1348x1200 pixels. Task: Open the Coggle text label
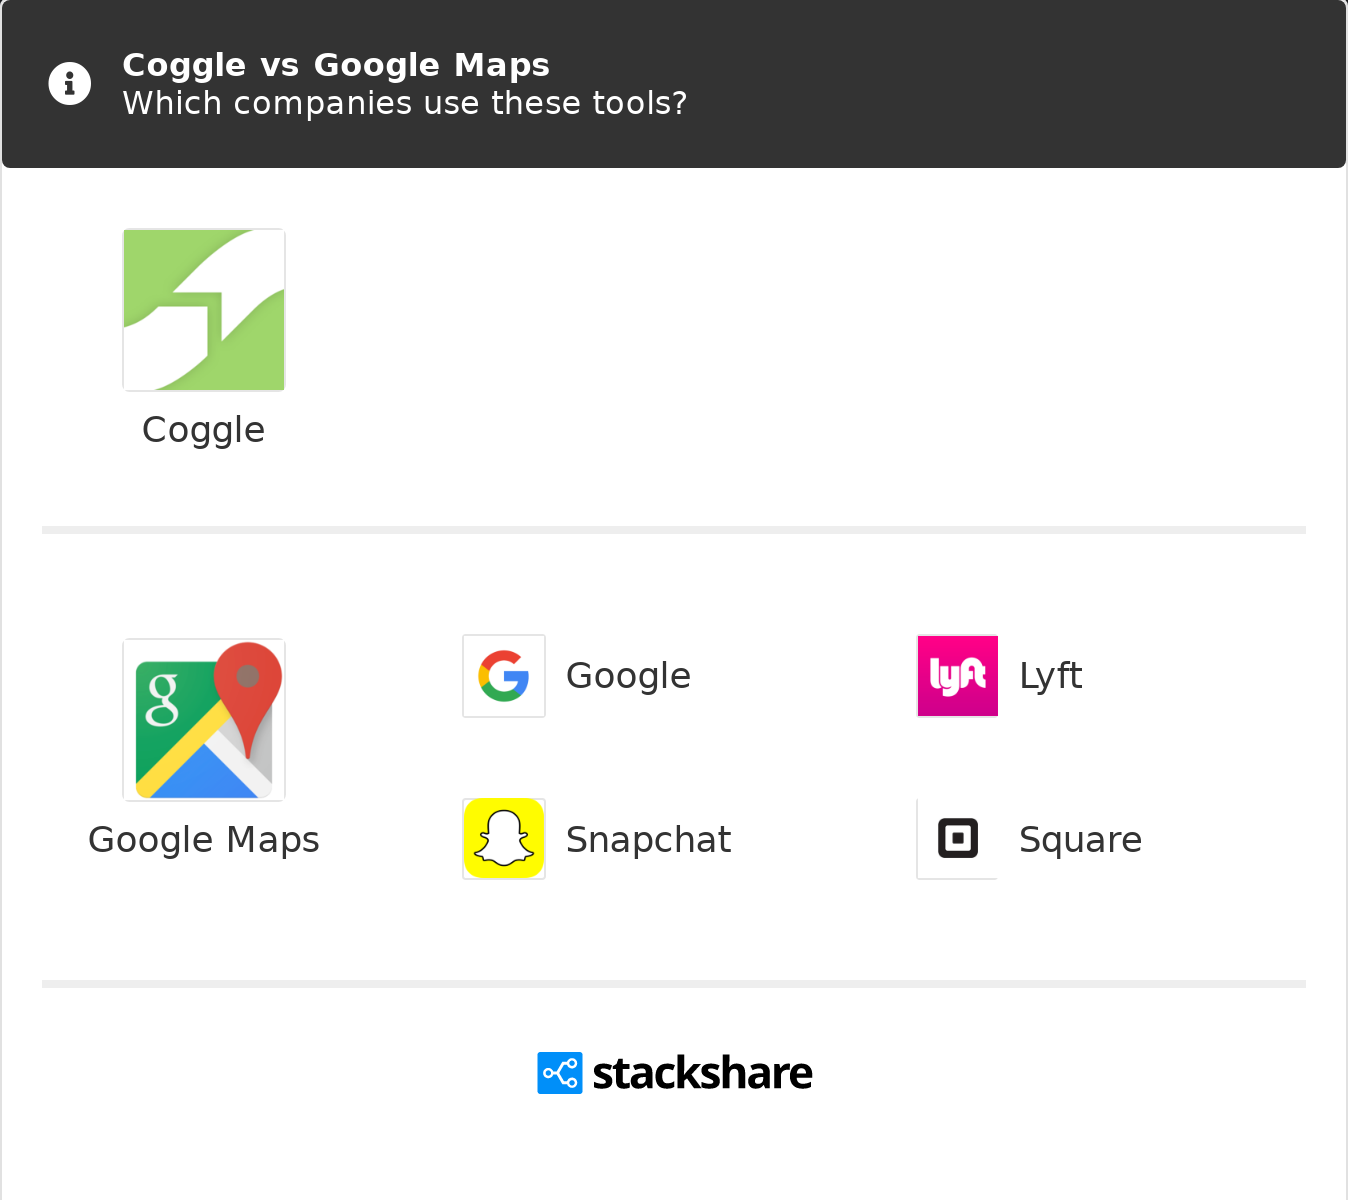tap(204, 430)
